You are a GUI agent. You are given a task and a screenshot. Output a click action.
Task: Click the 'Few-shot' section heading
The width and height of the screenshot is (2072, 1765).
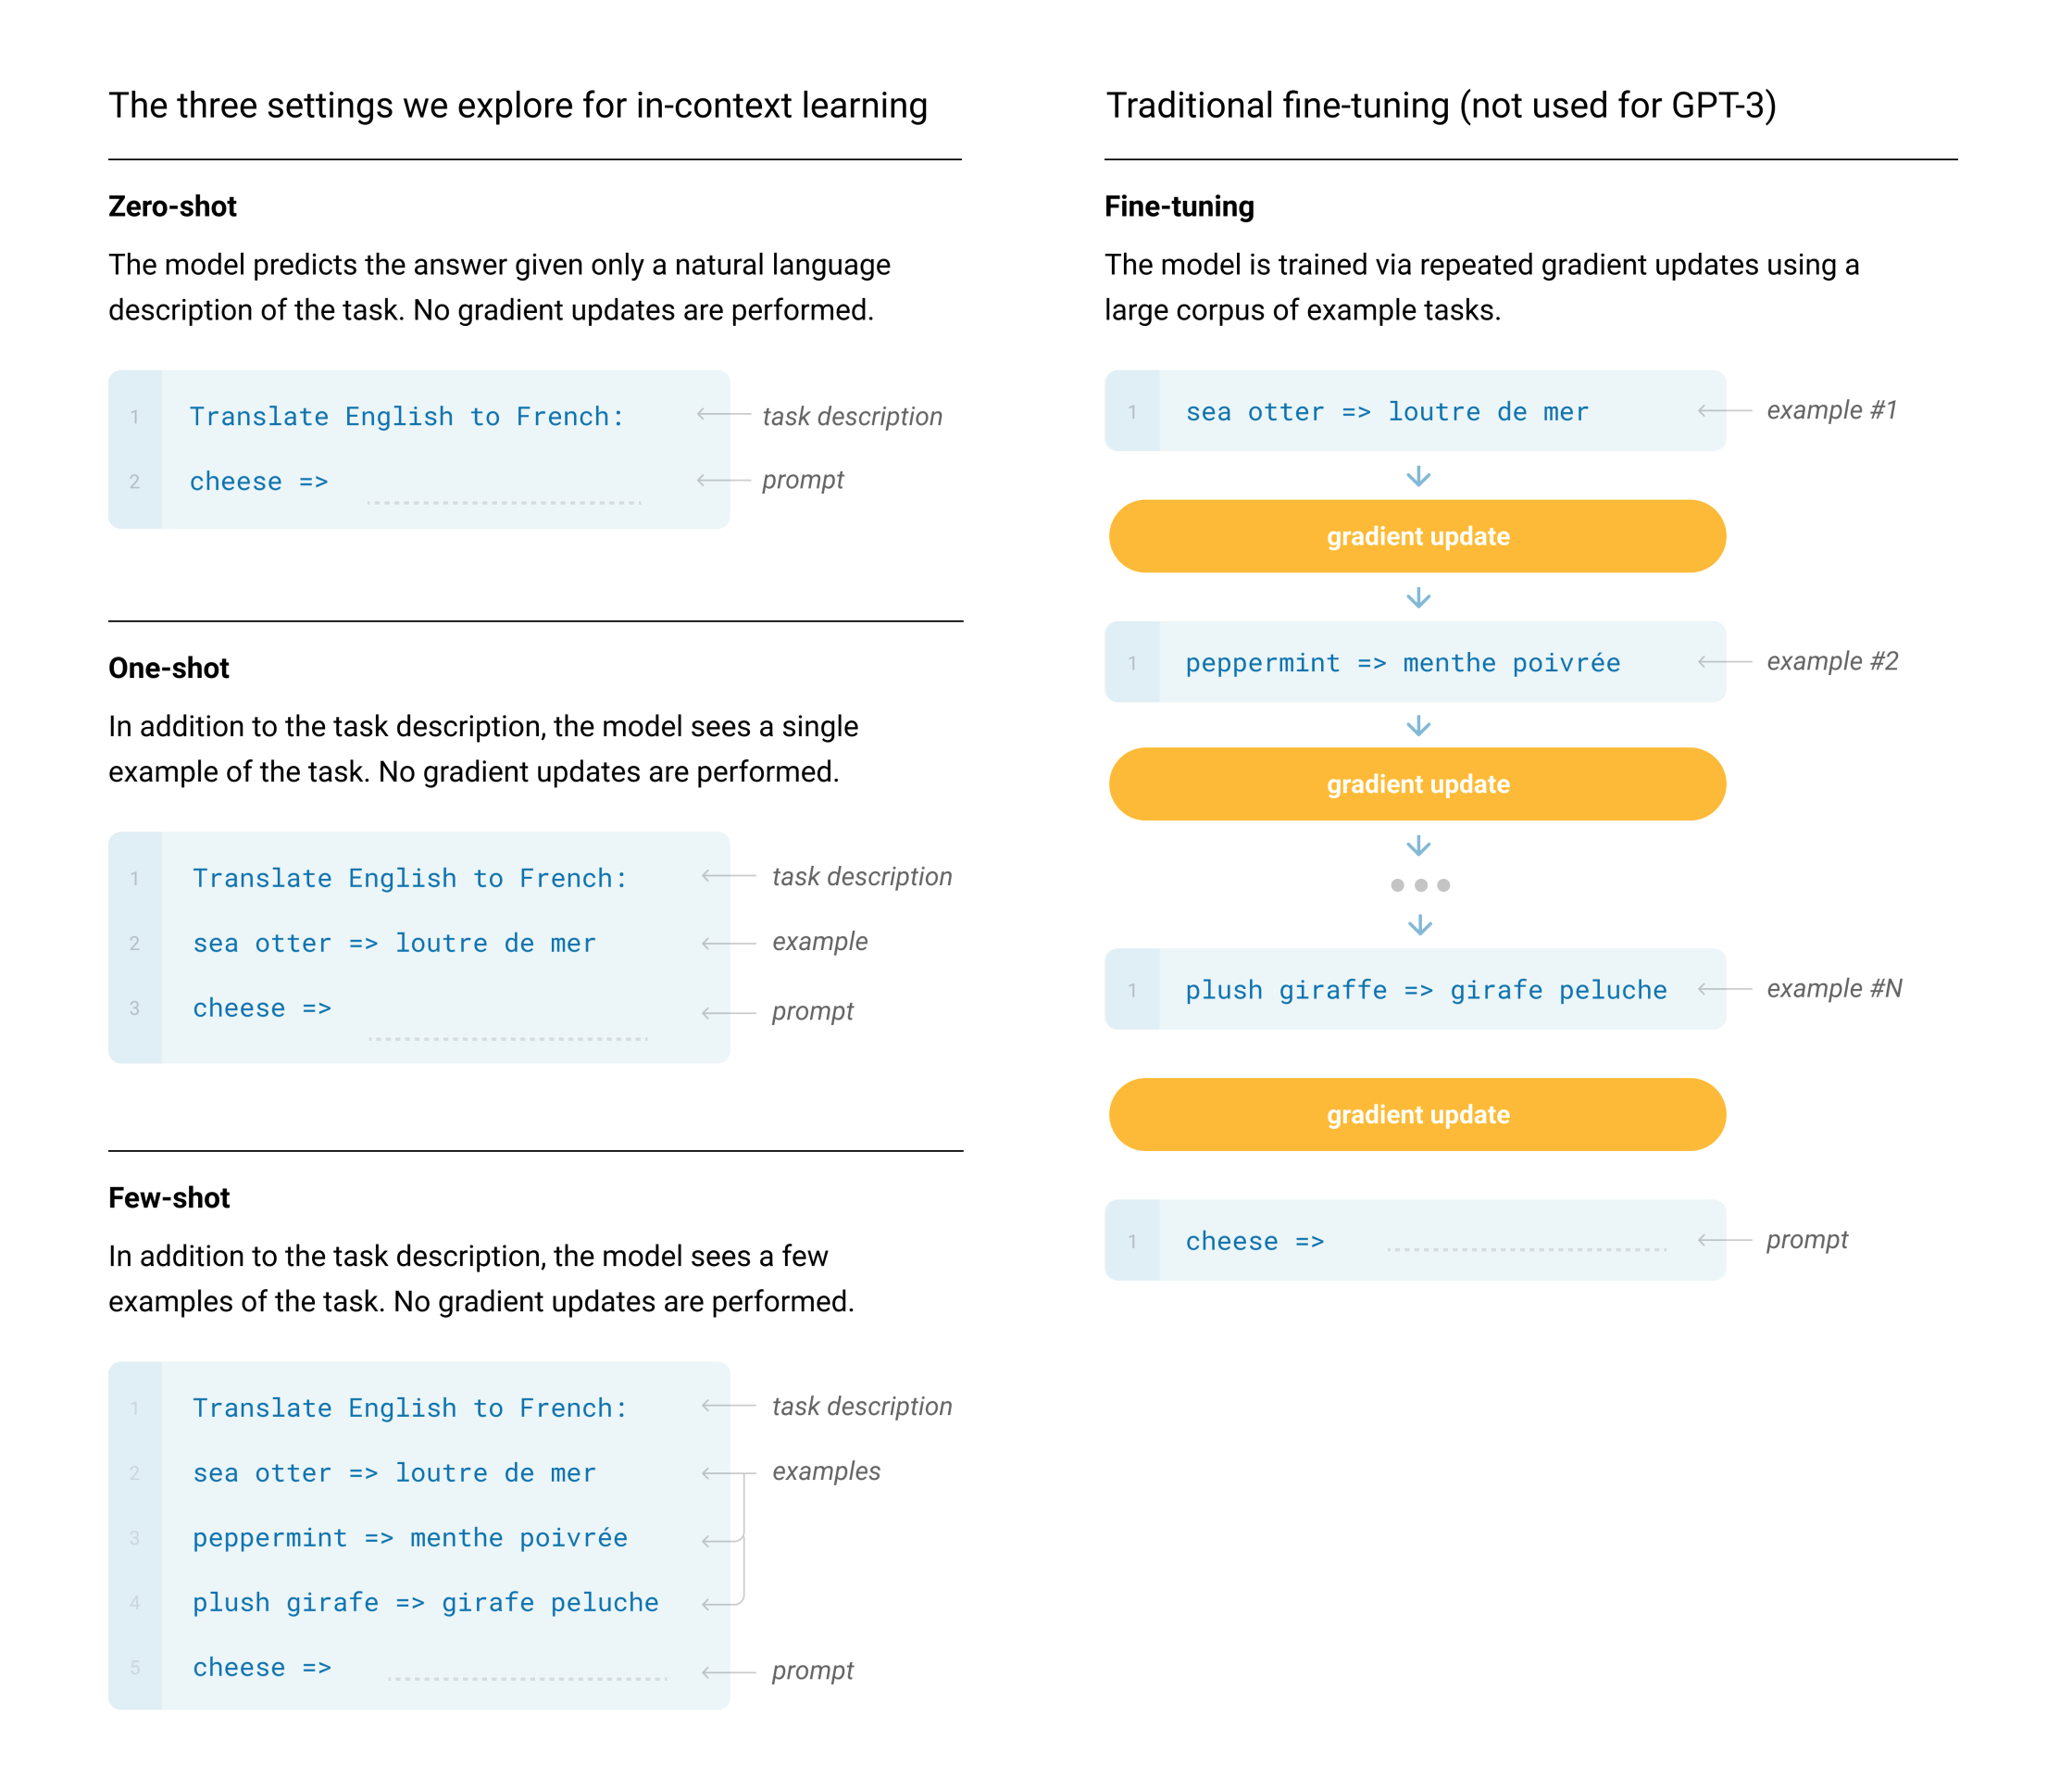[x=169, y=1198]
